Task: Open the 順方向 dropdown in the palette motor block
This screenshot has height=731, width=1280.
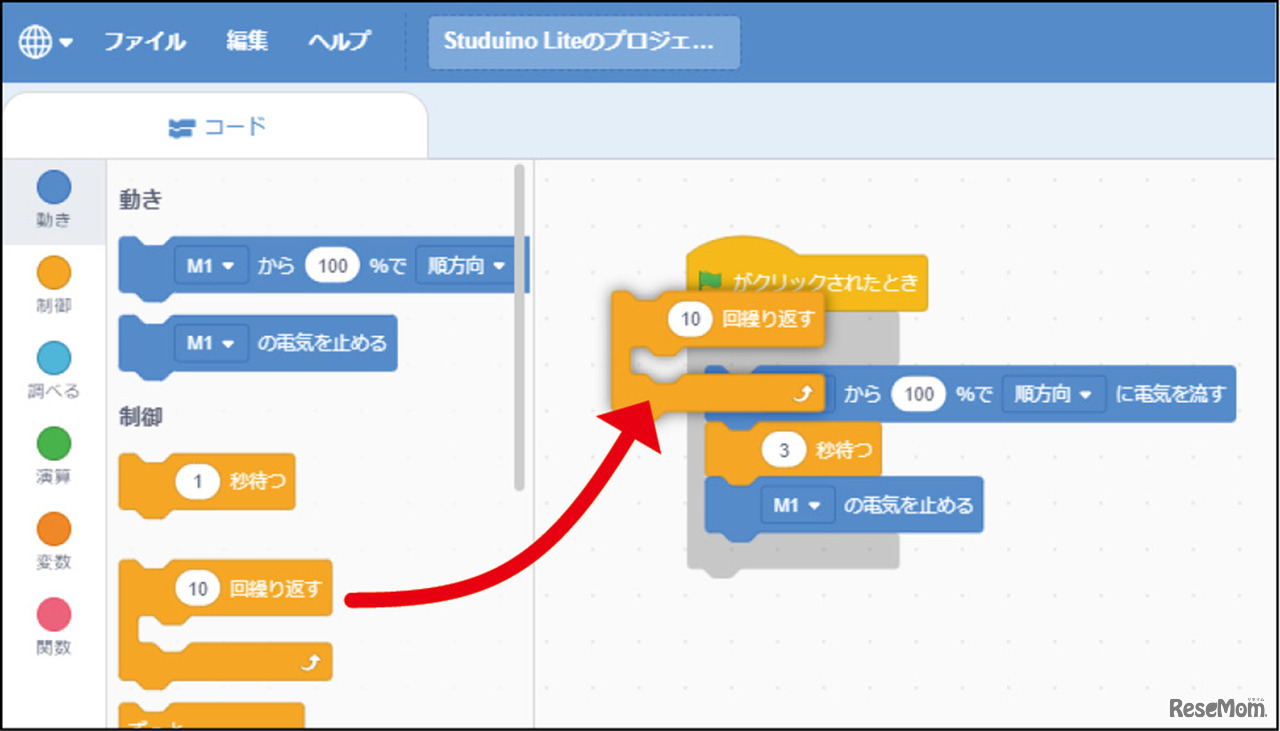Action: (x=464, y=265)
